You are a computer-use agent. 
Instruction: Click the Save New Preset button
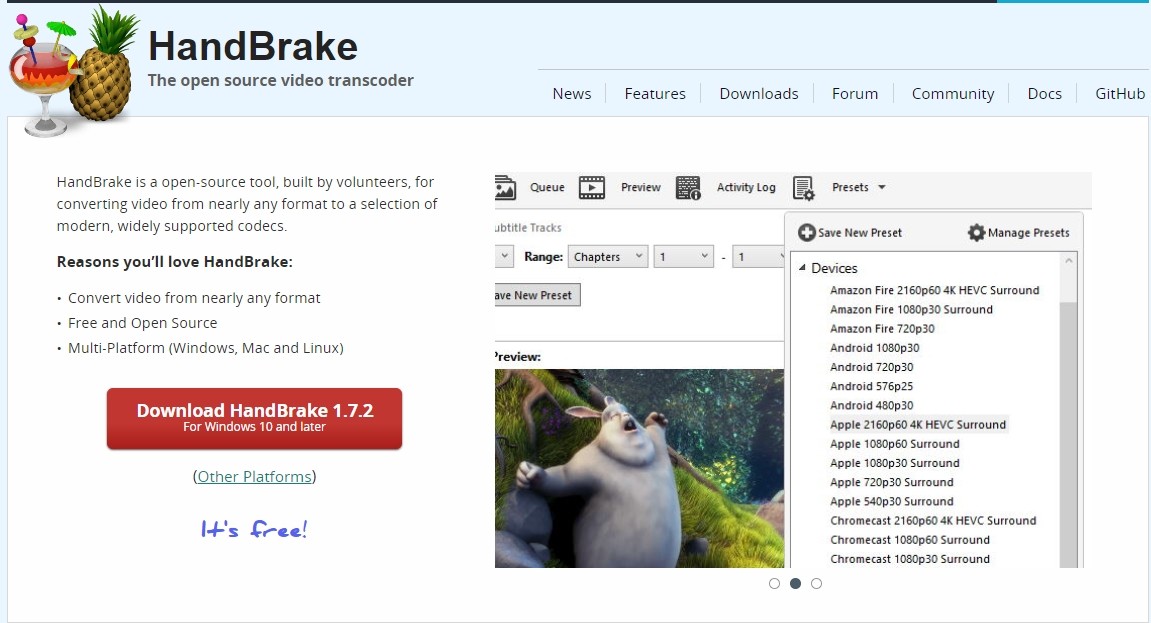[x=535, y=294]
